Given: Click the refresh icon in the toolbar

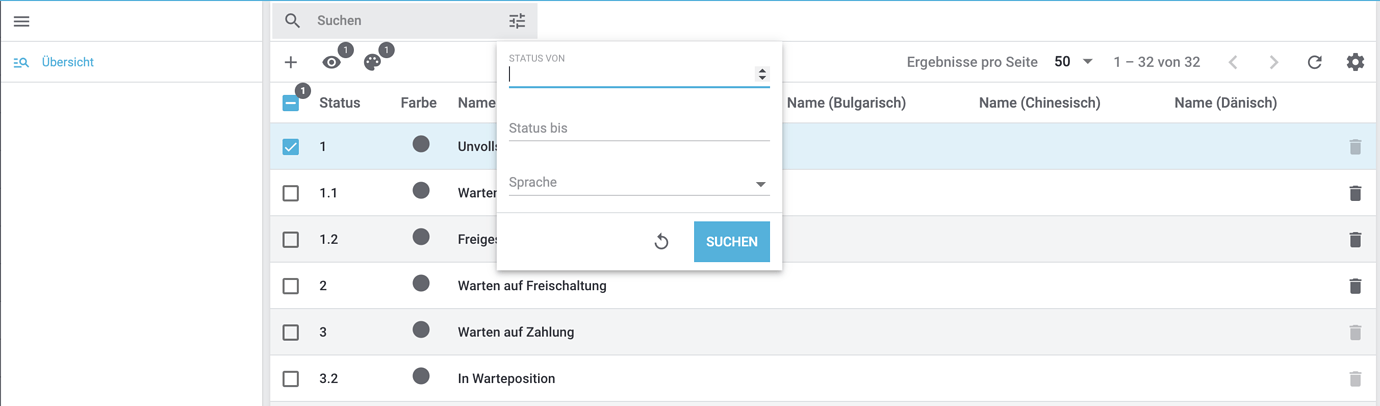Looking at the screenshot, I should point(1315,62).
